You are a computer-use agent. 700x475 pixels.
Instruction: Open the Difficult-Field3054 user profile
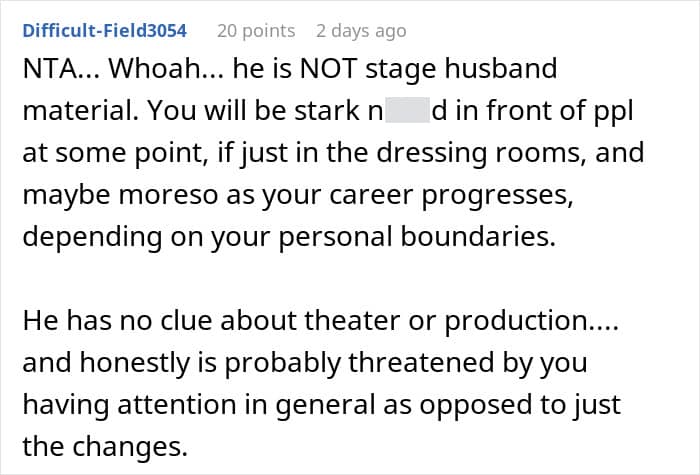tap(104, 31)
